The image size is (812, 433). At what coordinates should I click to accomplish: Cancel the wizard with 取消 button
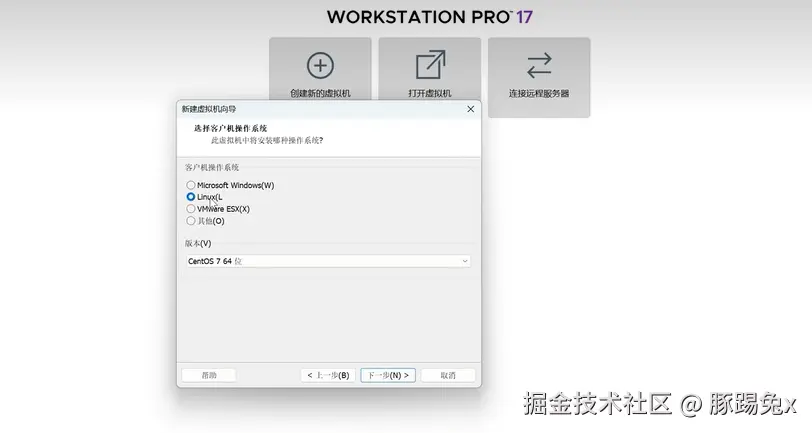coord(448,375)
